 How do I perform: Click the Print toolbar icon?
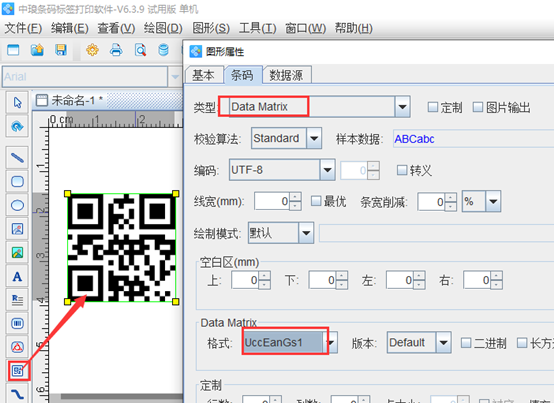(116, 50)
